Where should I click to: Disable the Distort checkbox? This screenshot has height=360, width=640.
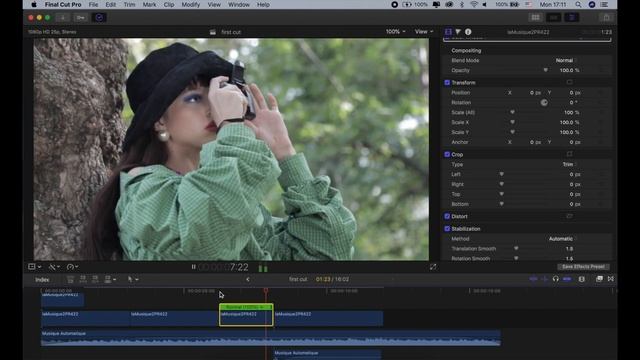[x=447, y=216]
